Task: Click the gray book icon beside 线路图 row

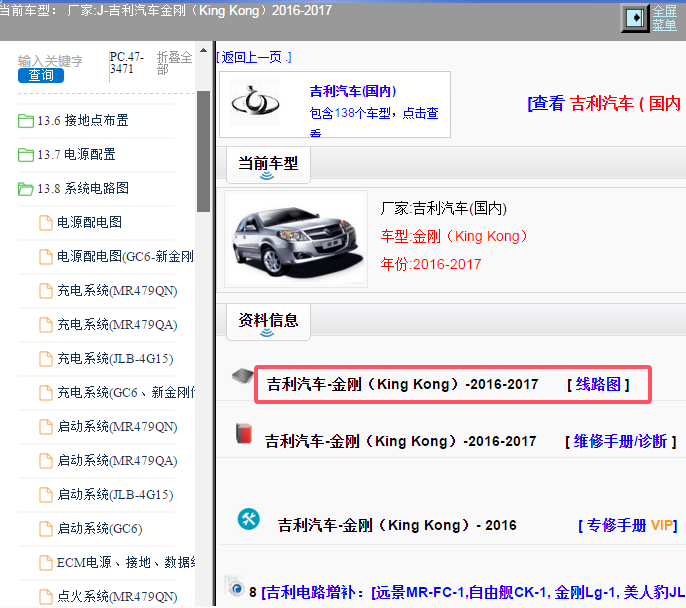Action: tap(242, 376)
